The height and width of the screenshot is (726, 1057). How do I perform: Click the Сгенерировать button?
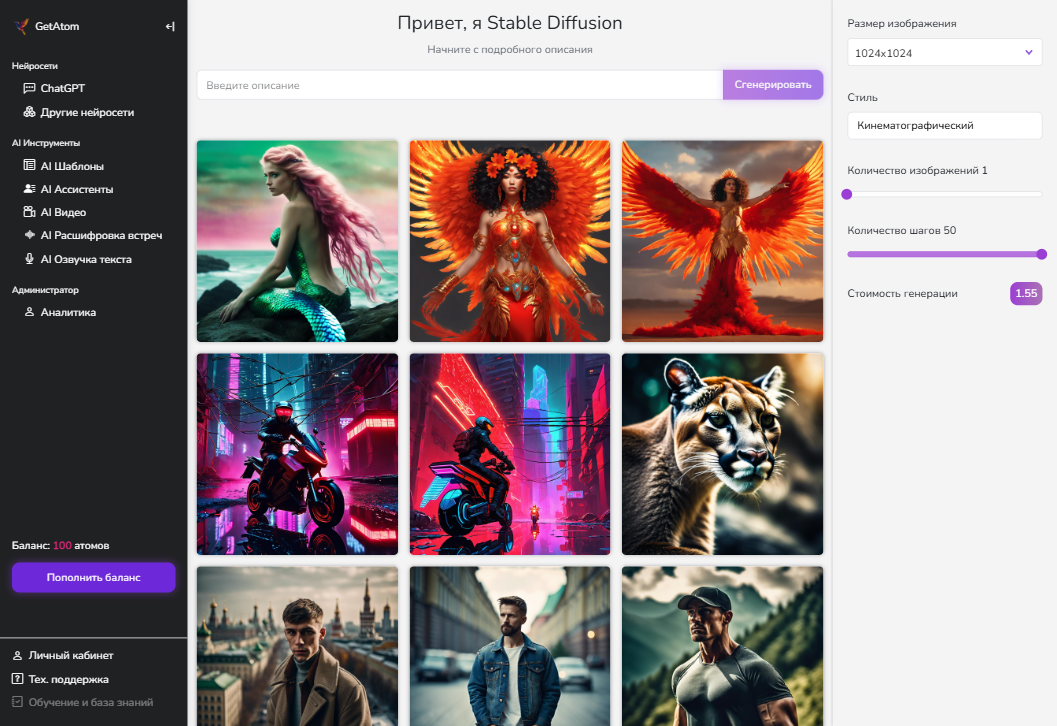point(773,85)
